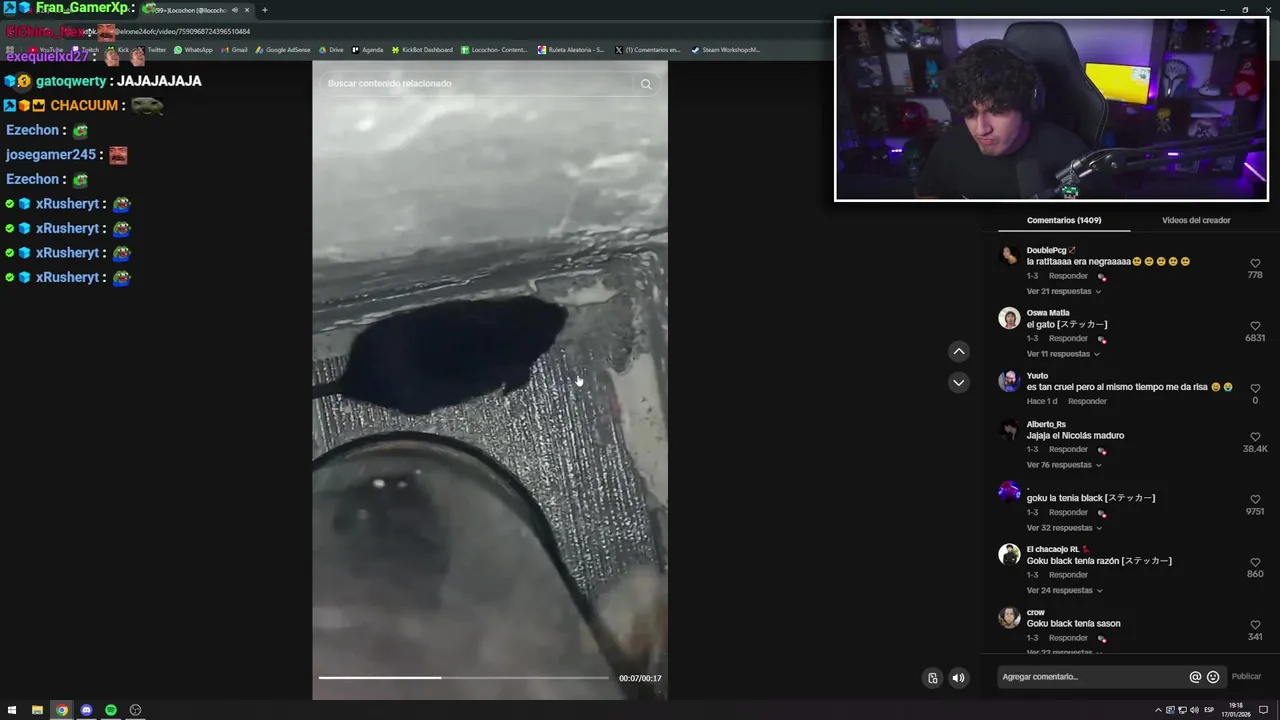Screen dimensions: 1280x720
Task: Open the Steam Workshop bookmark
Action: pyautogui.click(x=726, y=50)
